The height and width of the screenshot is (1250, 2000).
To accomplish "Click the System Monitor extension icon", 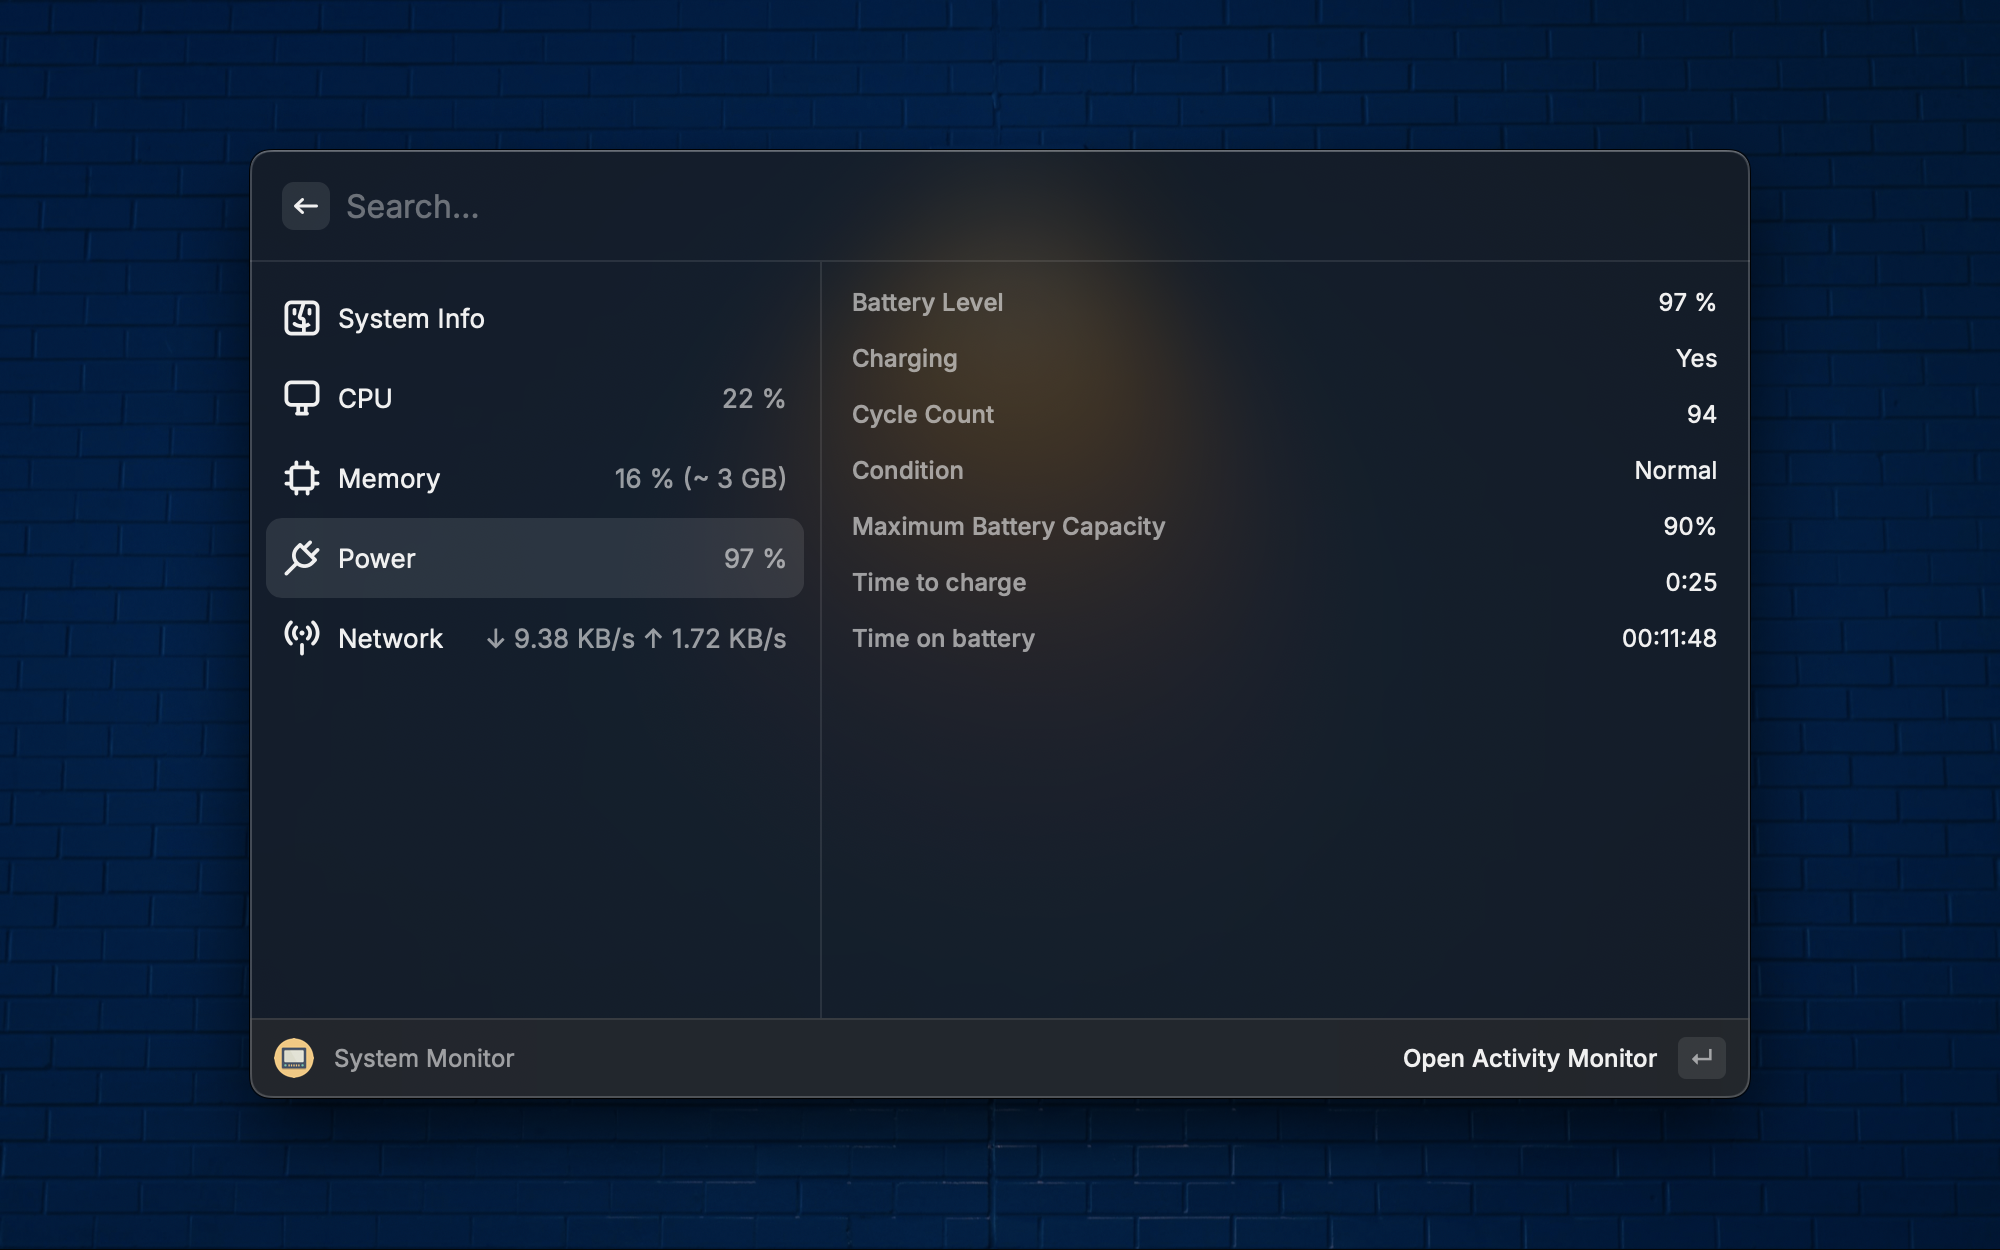I will coord(294,1058).
